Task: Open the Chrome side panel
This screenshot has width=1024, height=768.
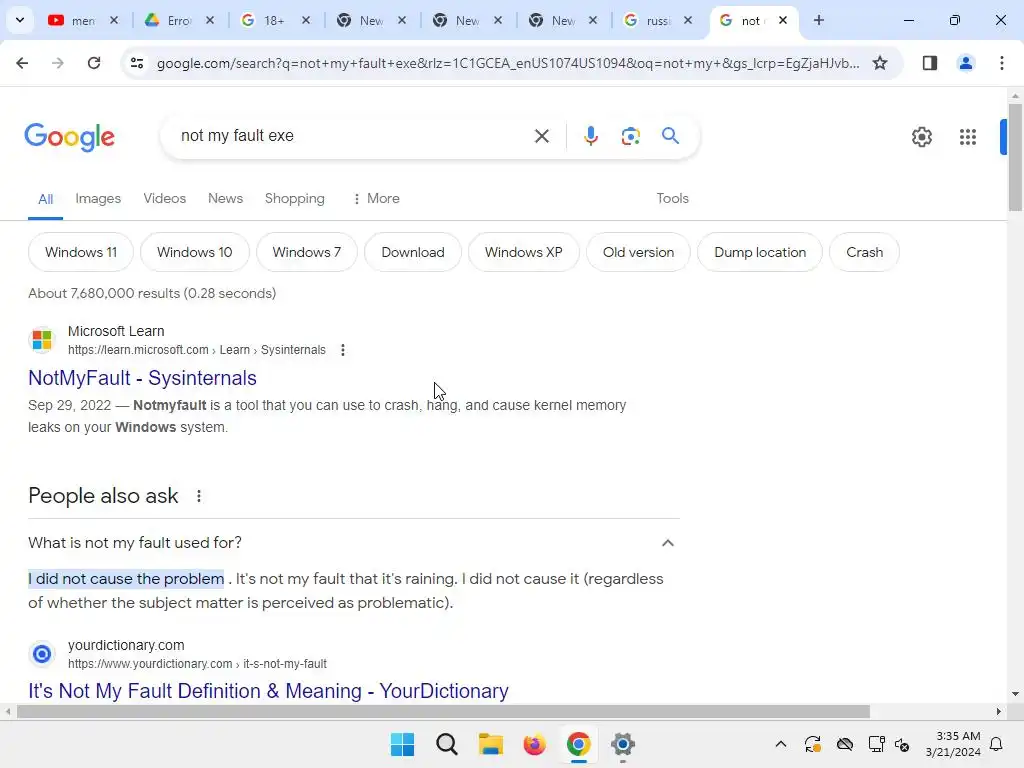Action: [929, 63]
